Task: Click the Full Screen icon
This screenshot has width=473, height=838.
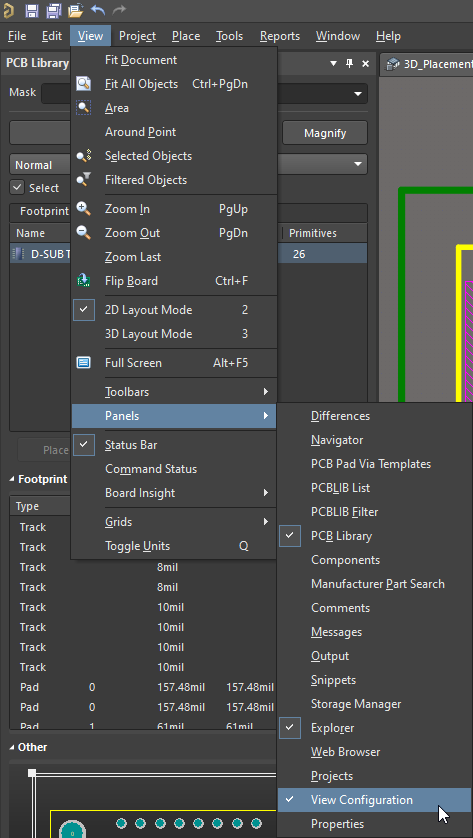Action: pyautogui.click(x=83, y=363)
